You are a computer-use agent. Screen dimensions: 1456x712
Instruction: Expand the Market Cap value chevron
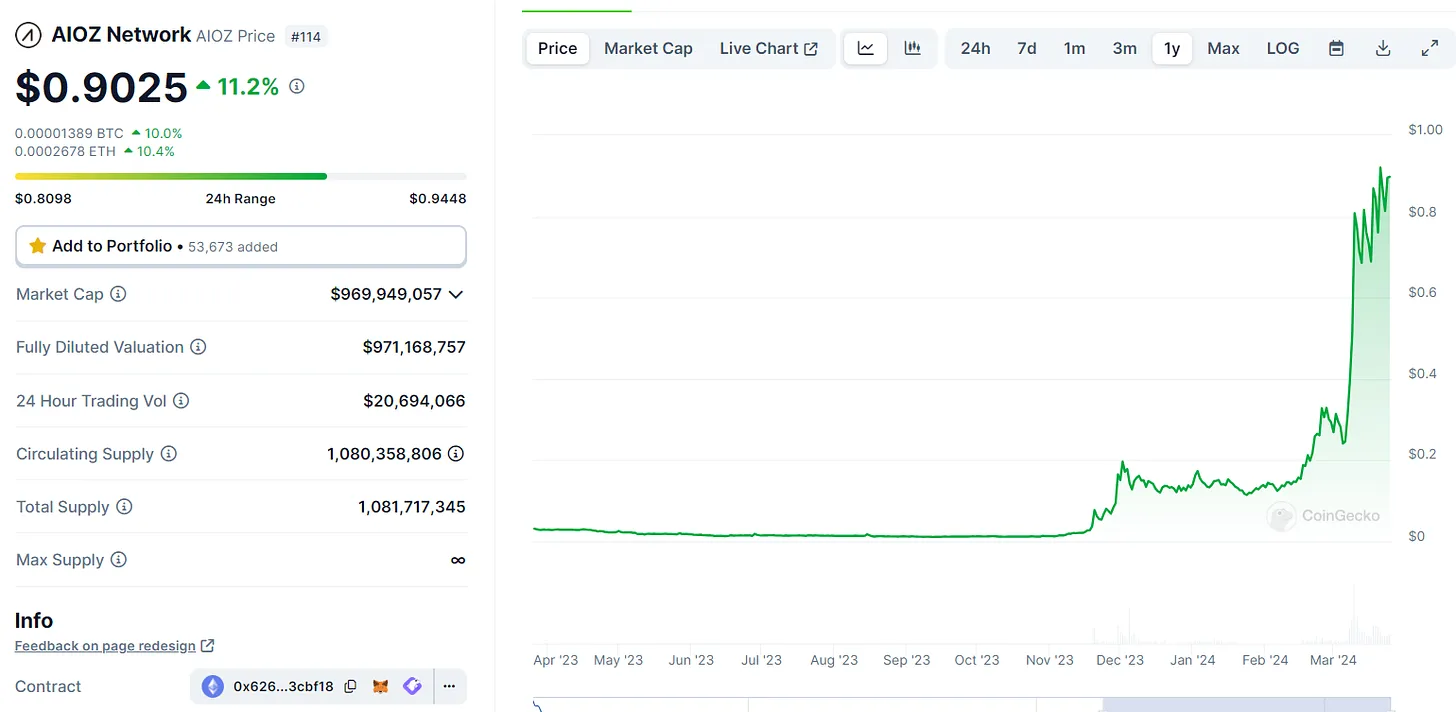[x=456, y=294]
